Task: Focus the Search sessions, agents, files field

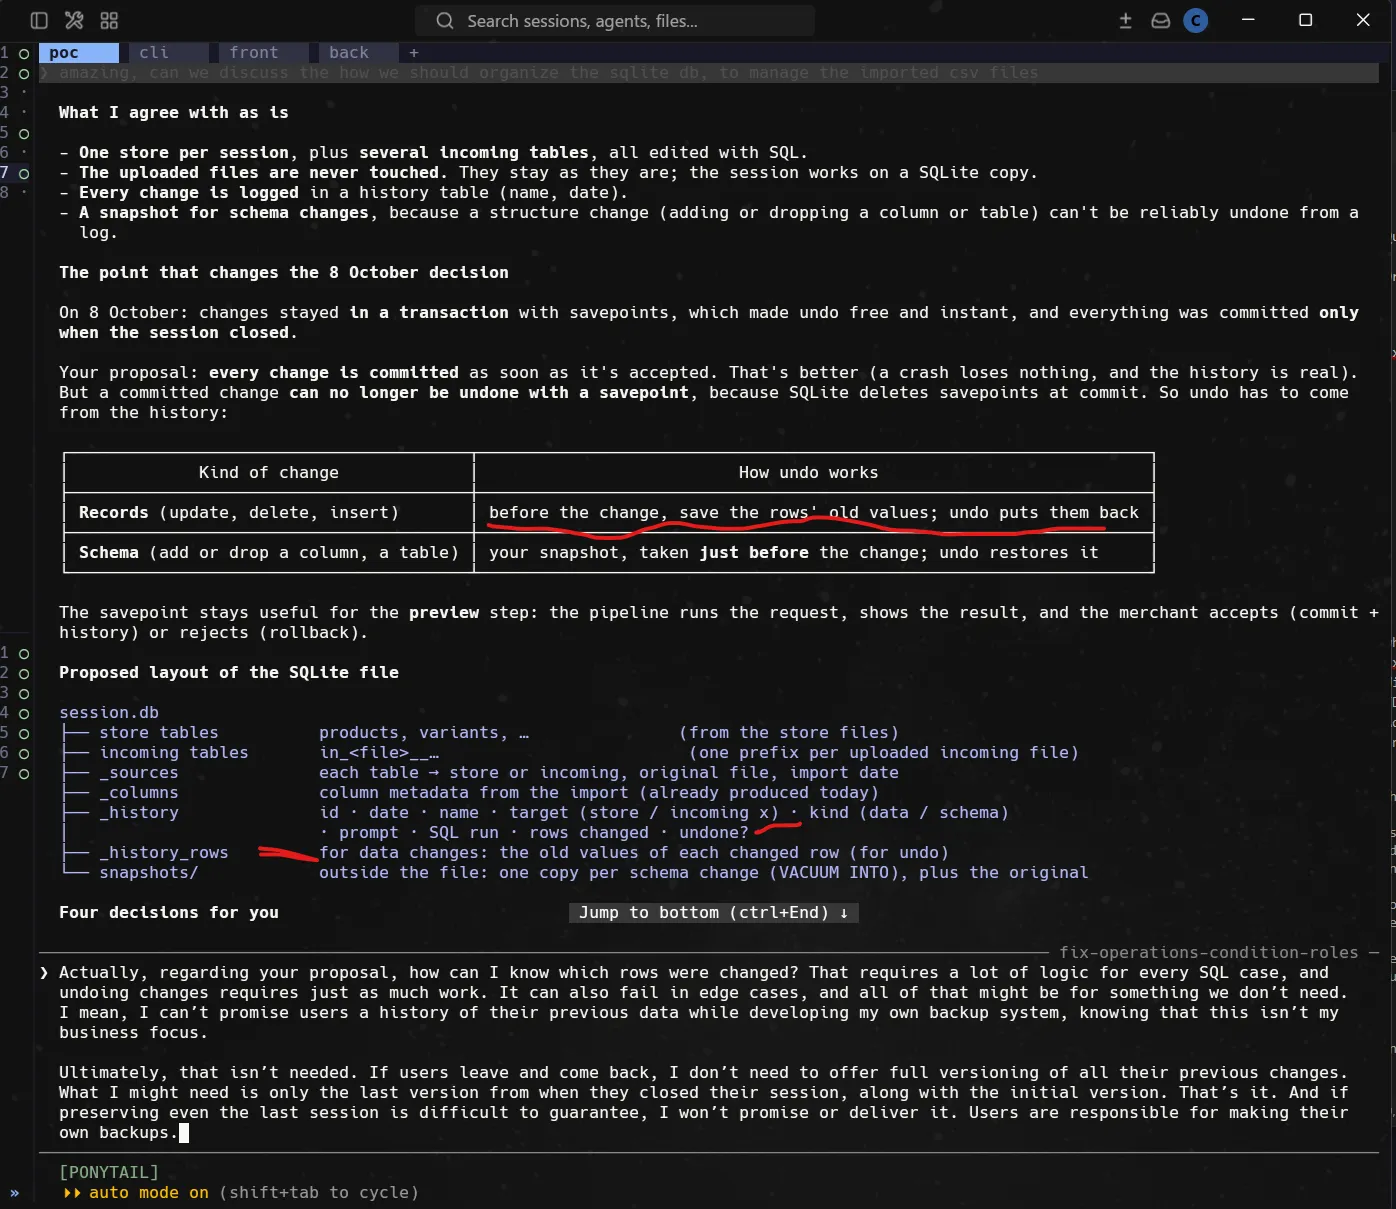Action: pyautogui.click(x=614, y=20)
